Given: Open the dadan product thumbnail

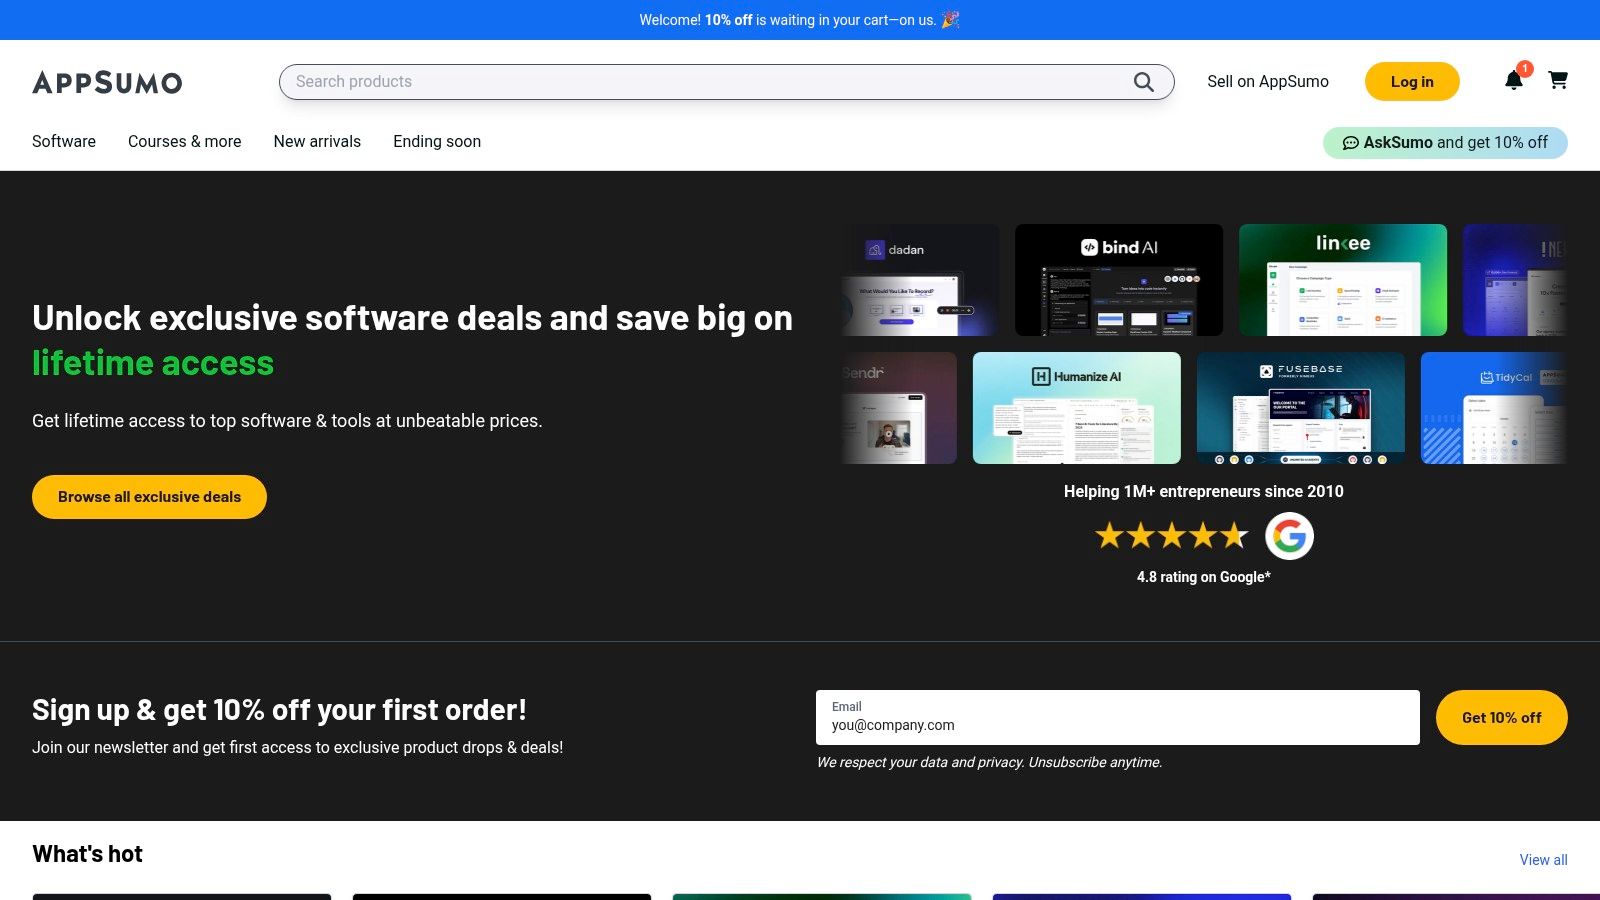Looking at the screenshot, I should [920, 280].
